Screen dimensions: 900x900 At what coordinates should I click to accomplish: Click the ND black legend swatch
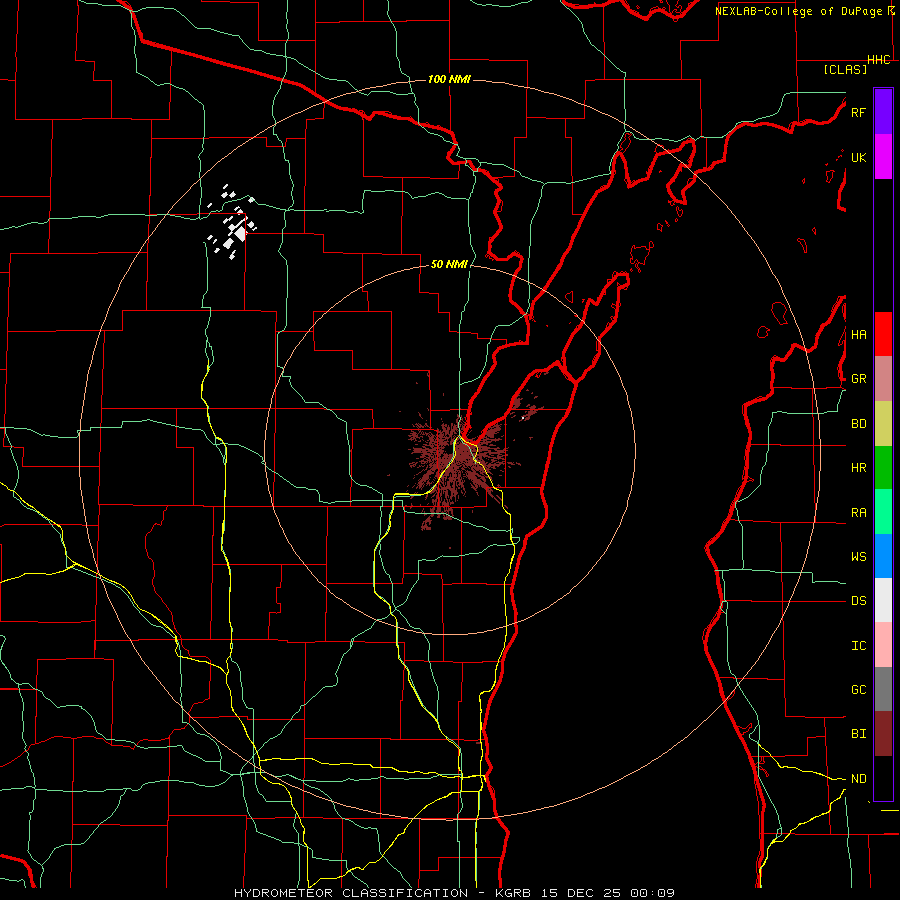tap(883, 778)
